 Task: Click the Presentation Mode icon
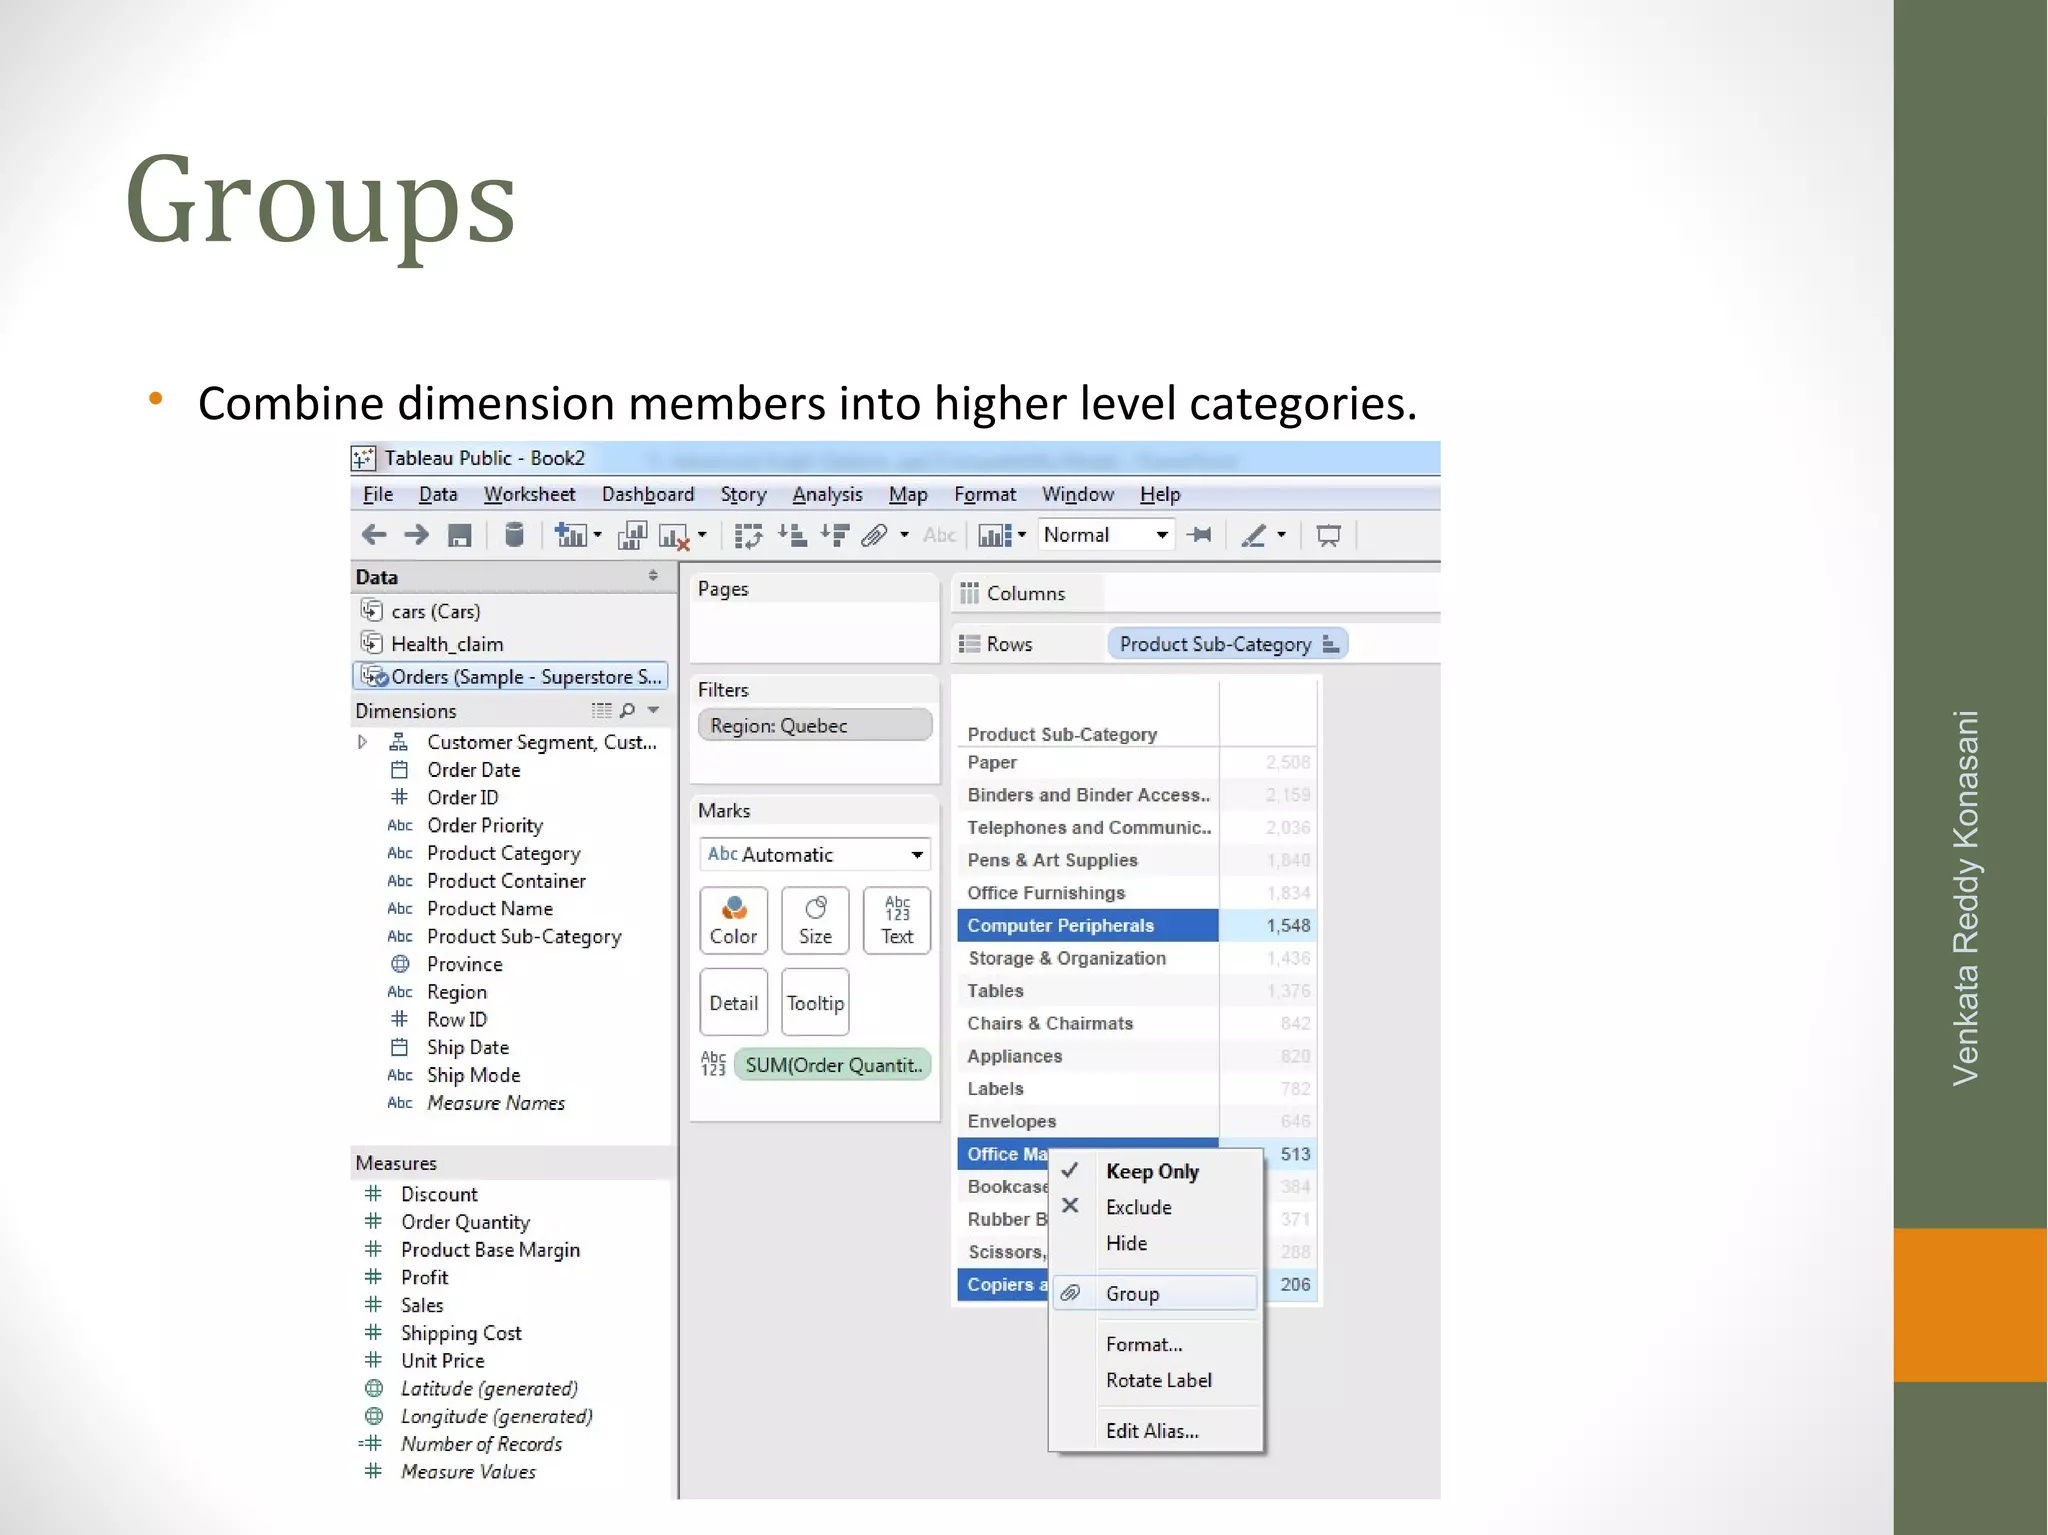click(x=1328, y=536)
